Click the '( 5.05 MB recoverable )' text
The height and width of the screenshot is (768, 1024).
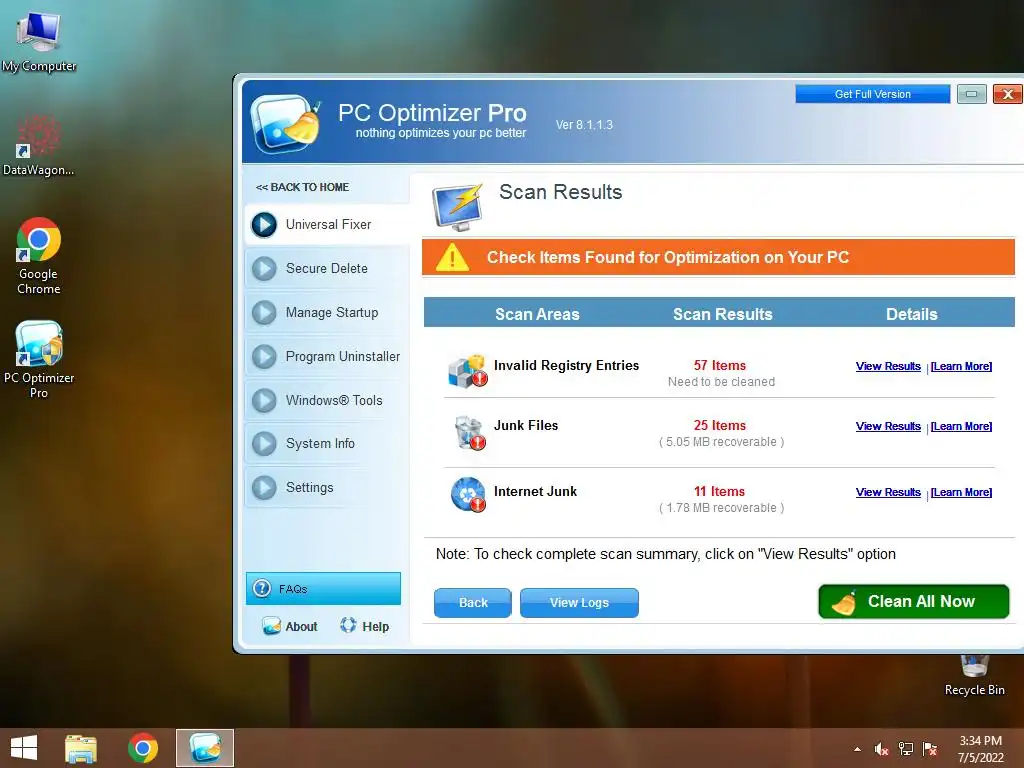721,442
